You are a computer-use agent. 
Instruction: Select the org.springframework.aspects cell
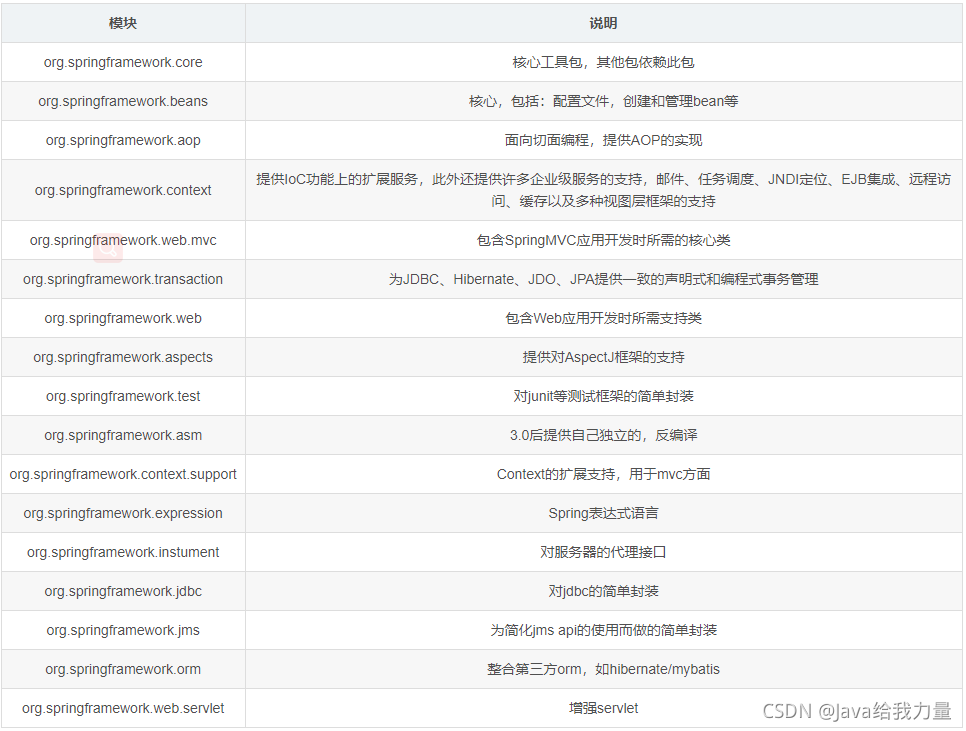click(123, 357)
